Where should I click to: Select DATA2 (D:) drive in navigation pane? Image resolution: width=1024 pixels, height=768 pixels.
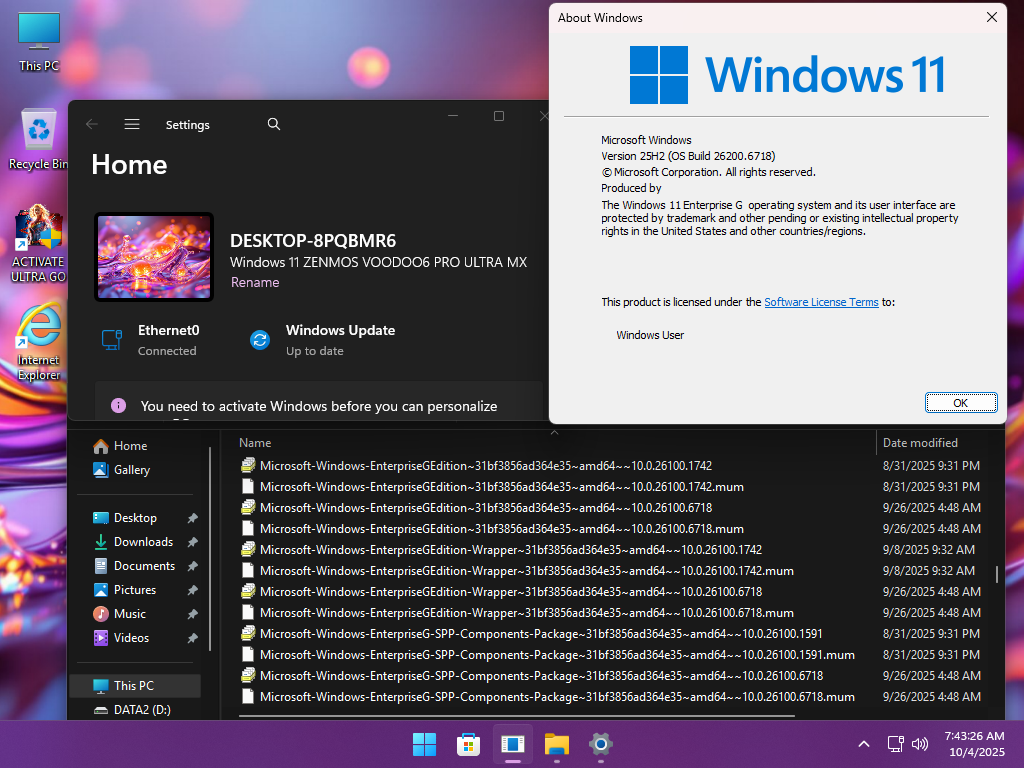pyautogui.click(x=142, y=709)
